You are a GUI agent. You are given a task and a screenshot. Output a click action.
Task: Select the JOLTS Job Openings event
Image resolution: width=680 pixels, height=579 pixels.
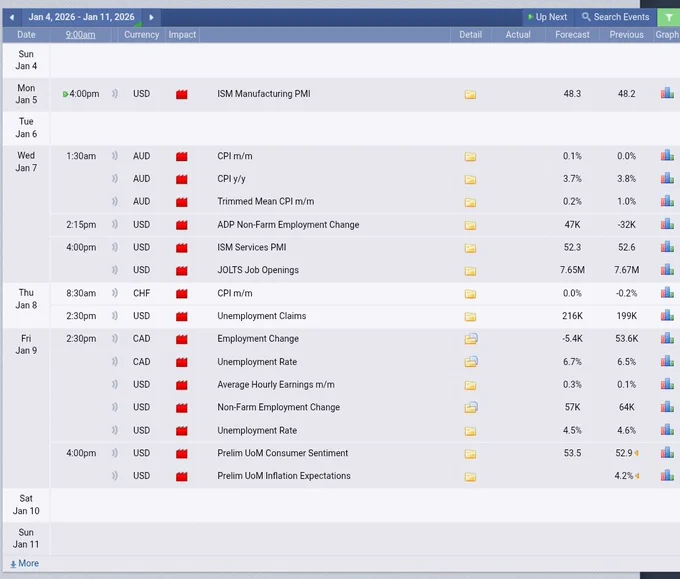tap(258, 270)
